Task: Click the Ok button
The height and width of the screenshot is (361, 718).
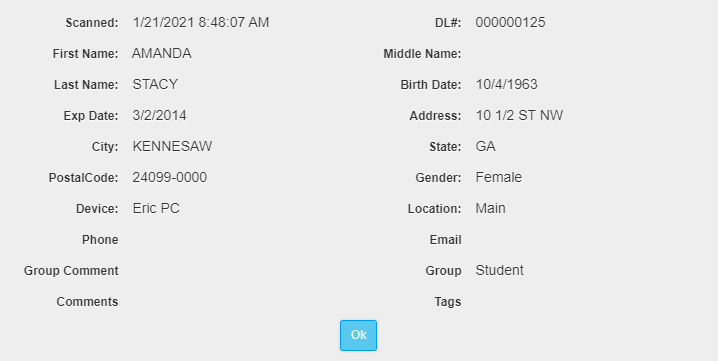Action: (x=358, y=335)
